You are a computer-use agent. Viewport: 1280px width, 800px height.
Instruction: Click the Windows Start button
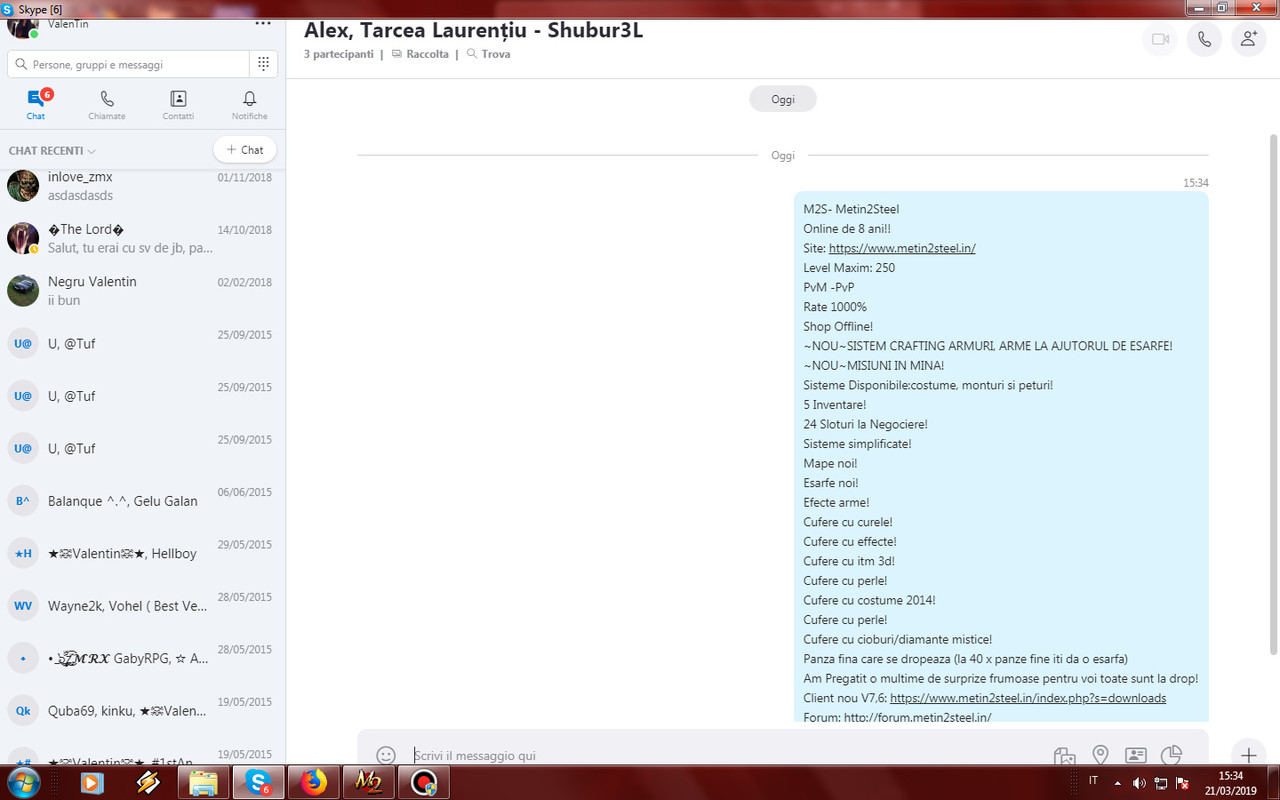[x=22, y=782]
